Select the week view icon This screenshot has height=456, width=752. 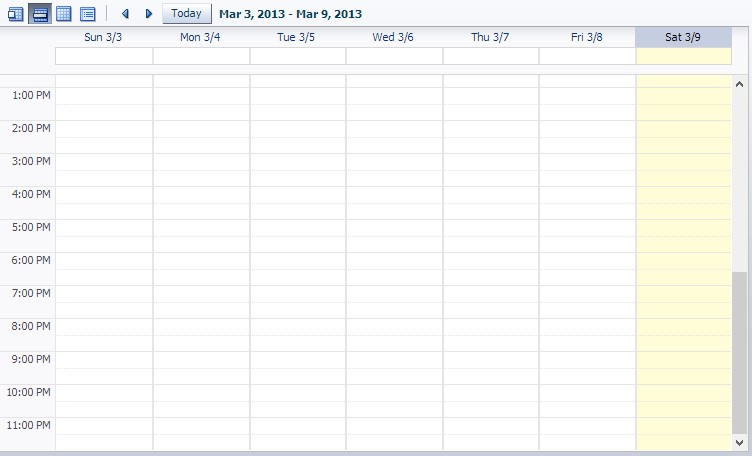pyautogui.click(x=40, y=14)
